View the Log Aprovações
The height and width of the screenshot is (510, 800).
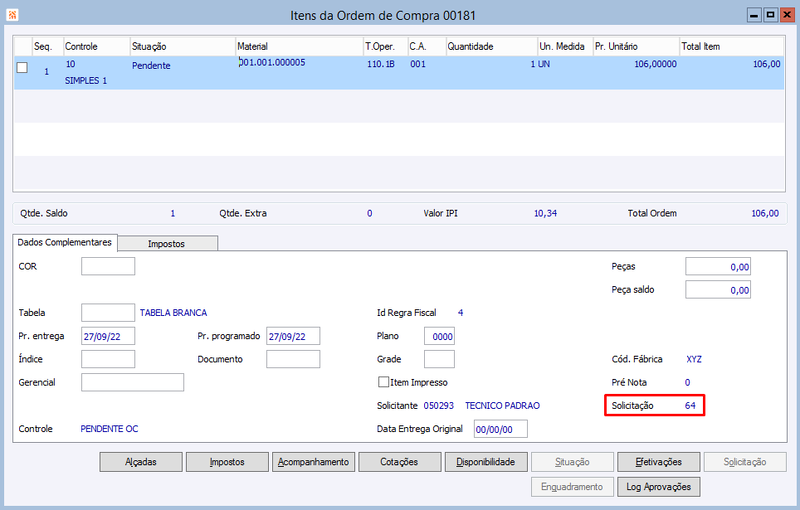[x=659, y=487]
